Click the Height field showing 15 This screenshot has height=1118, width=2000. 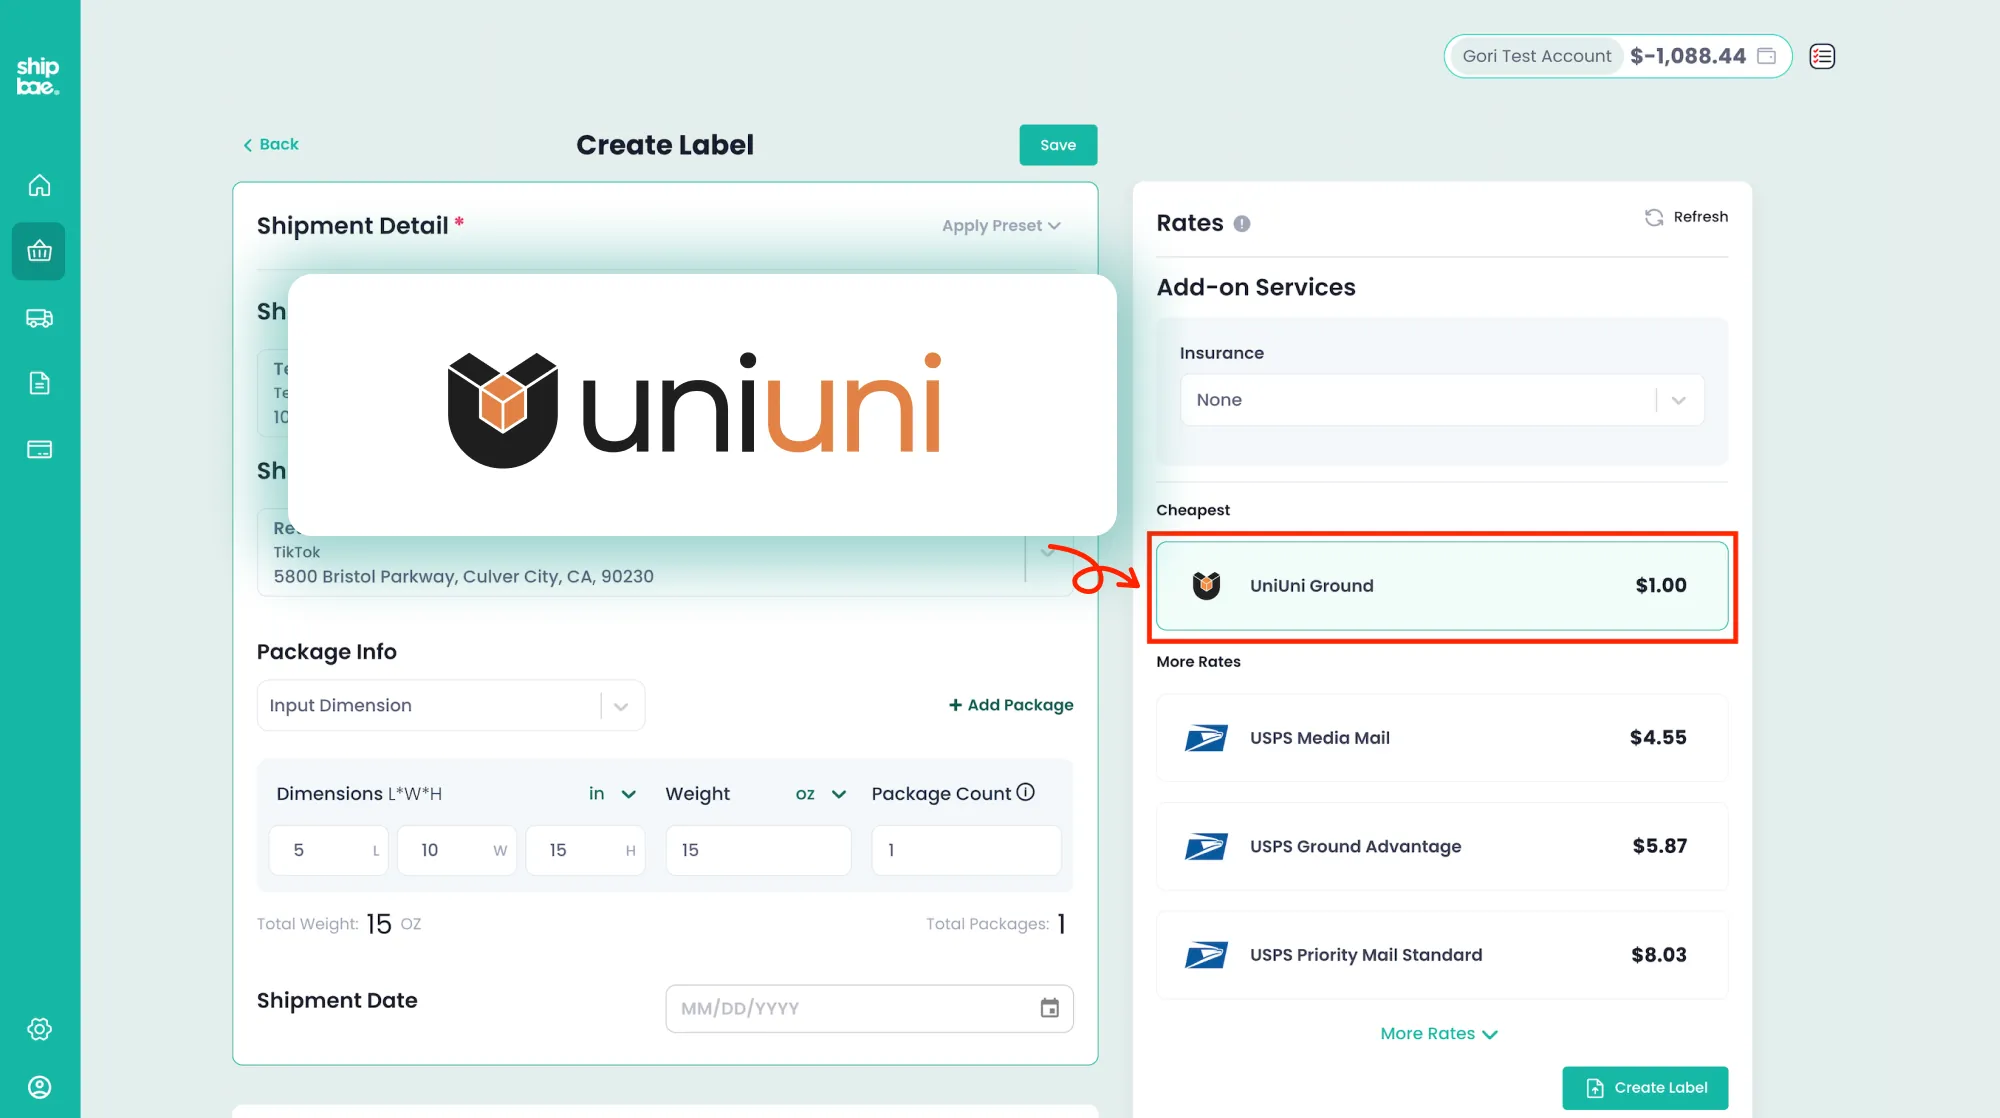585,850
